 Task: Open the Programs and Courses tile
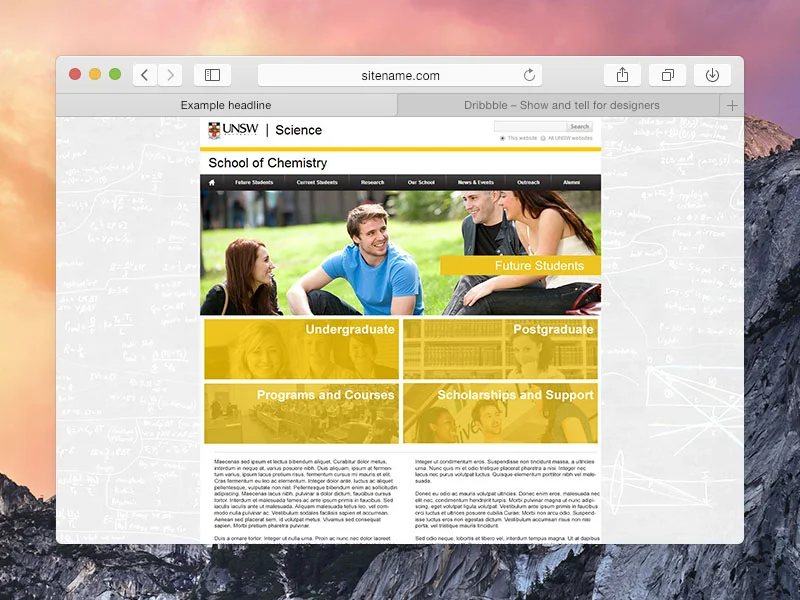coord(302,414)
